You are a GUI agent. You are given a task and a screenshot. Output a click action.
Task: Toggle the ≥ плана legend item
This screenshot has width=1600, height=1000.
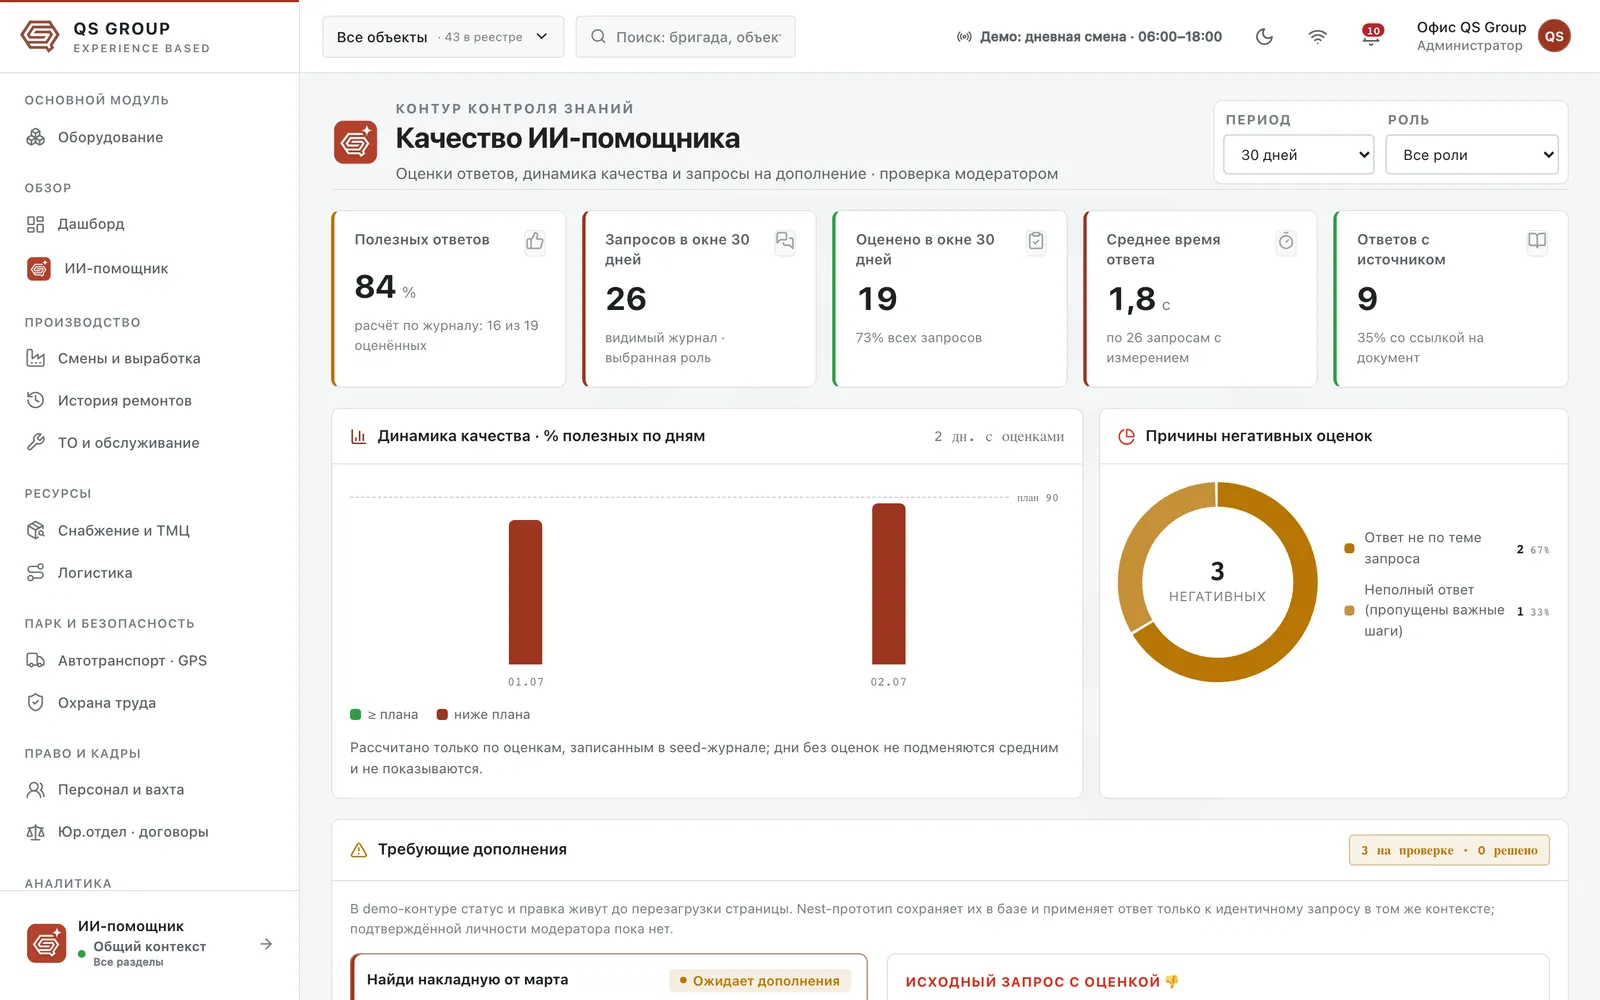click(x=384, y=714)
